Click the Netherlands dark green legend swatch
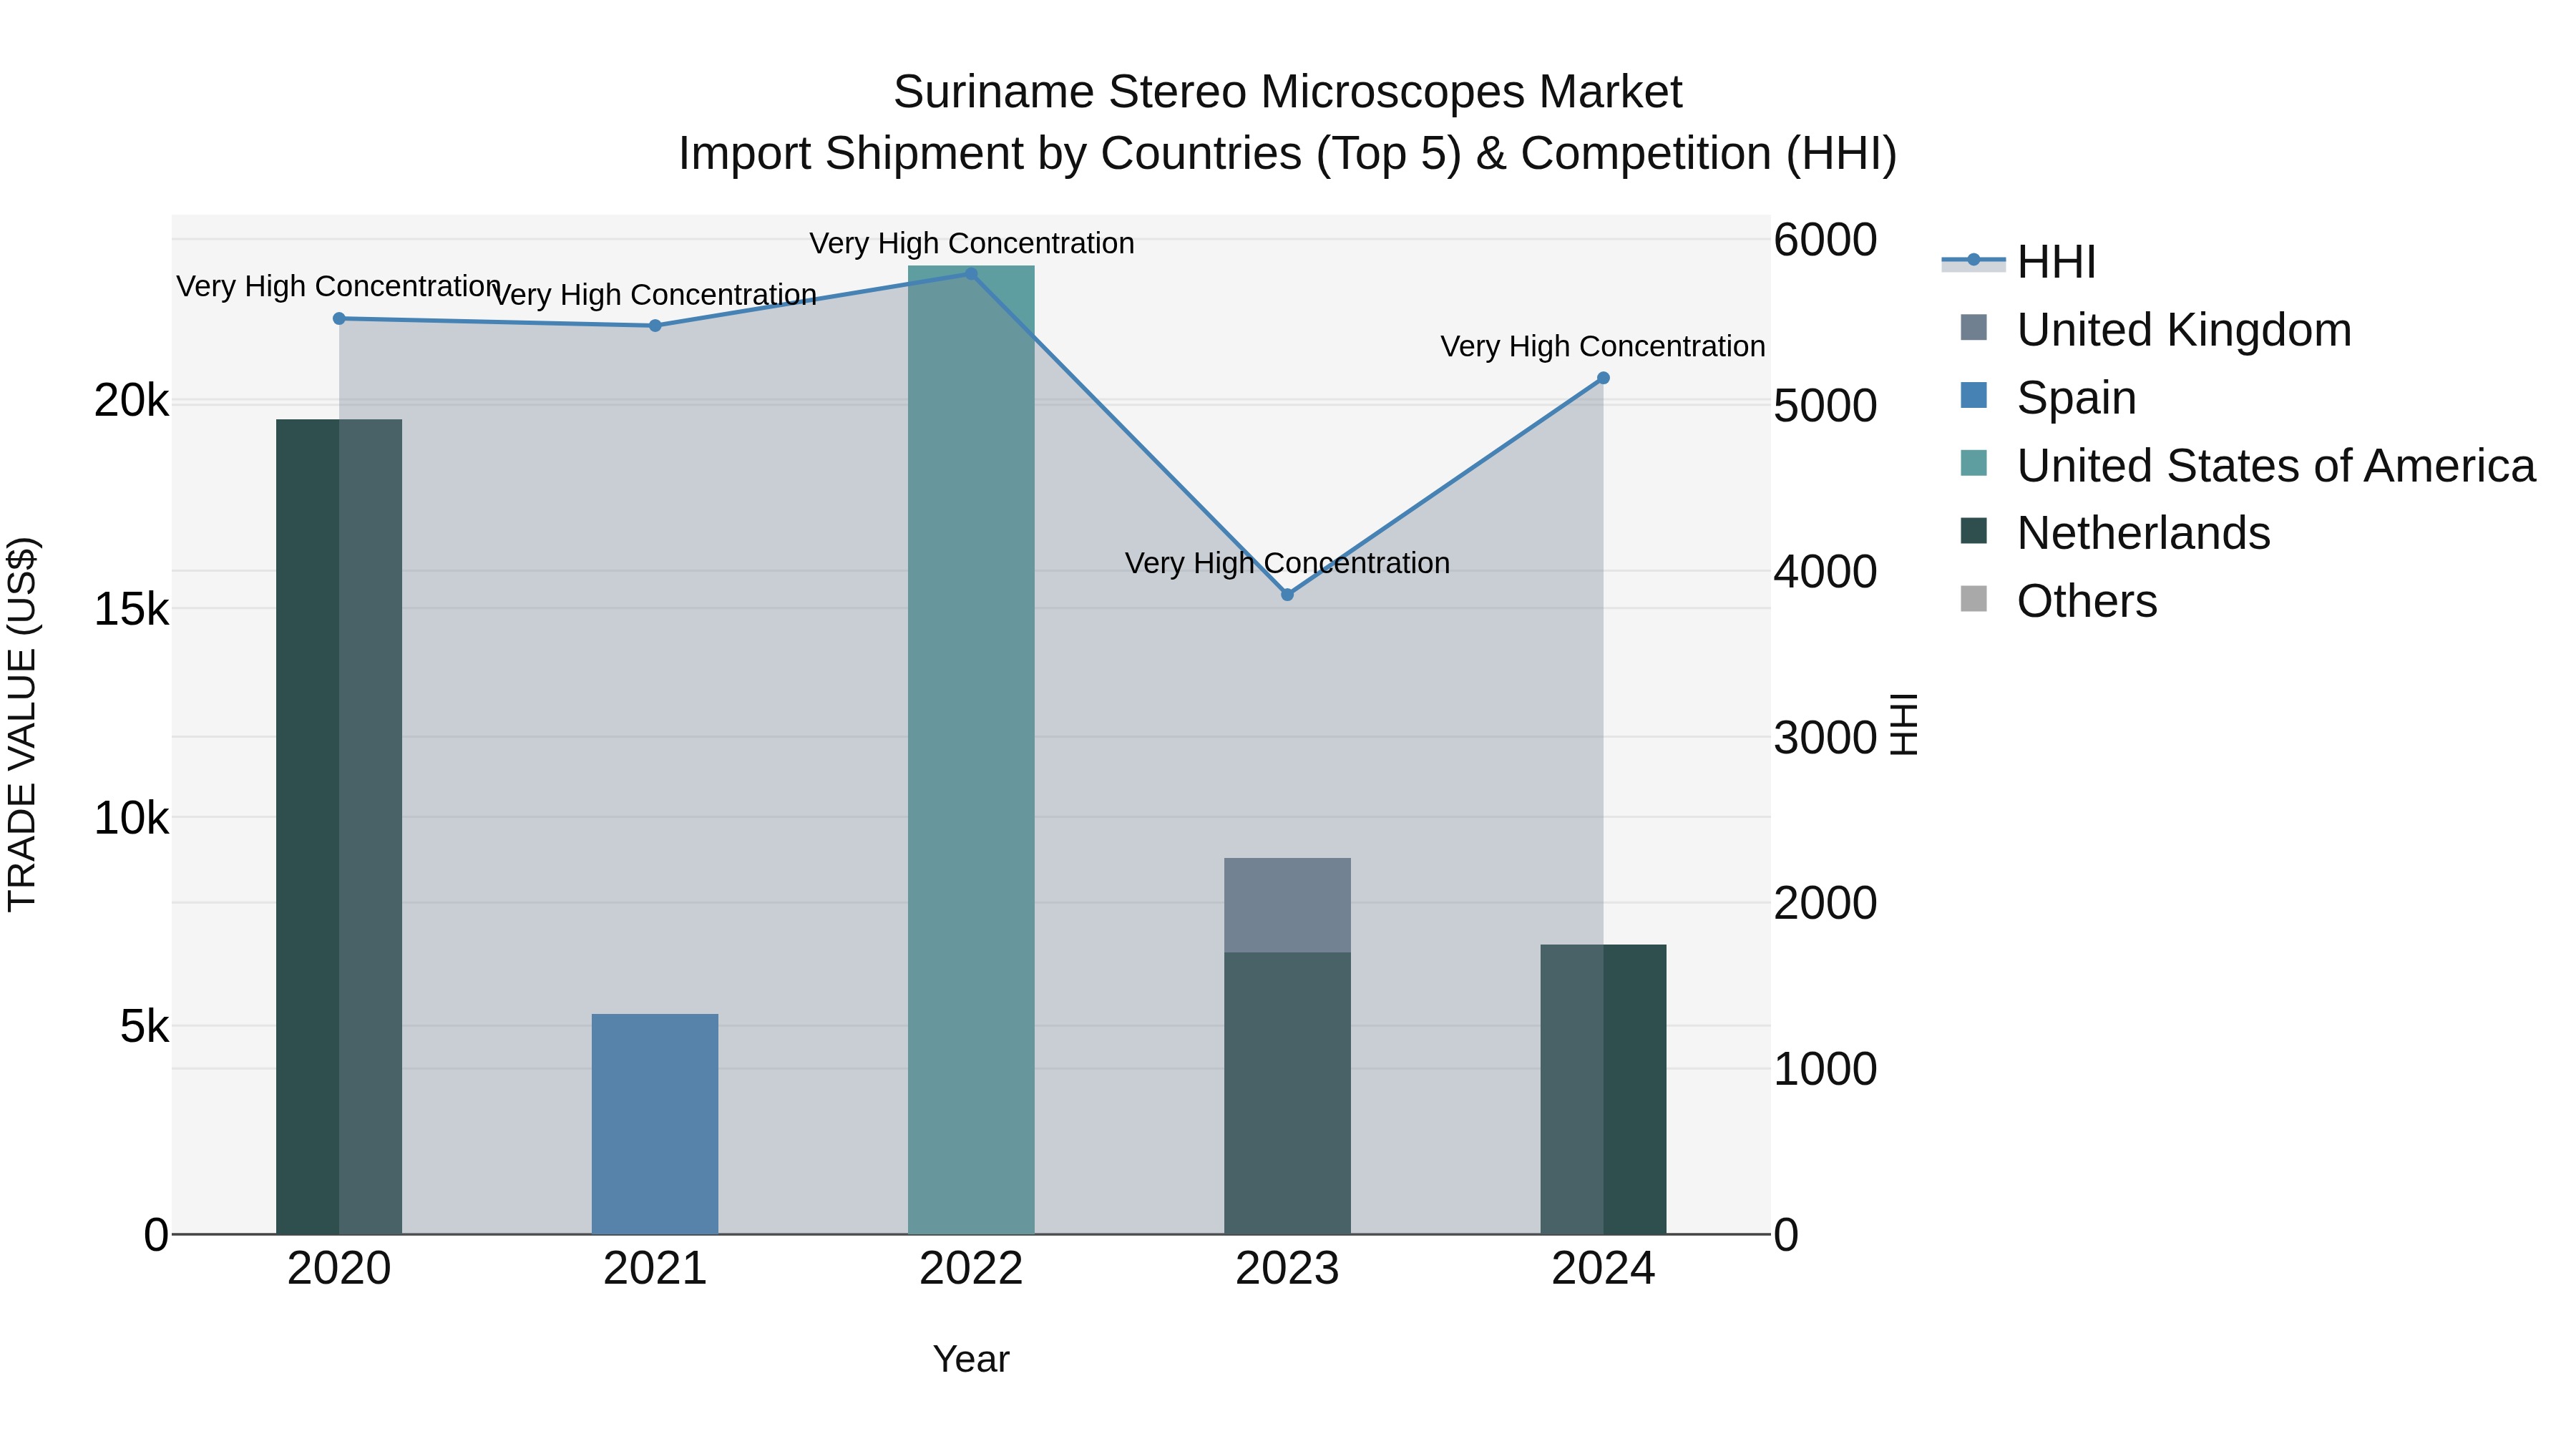This screenshot has height=1449, width=2576. pyautogui.click(x=1974, y=531)
